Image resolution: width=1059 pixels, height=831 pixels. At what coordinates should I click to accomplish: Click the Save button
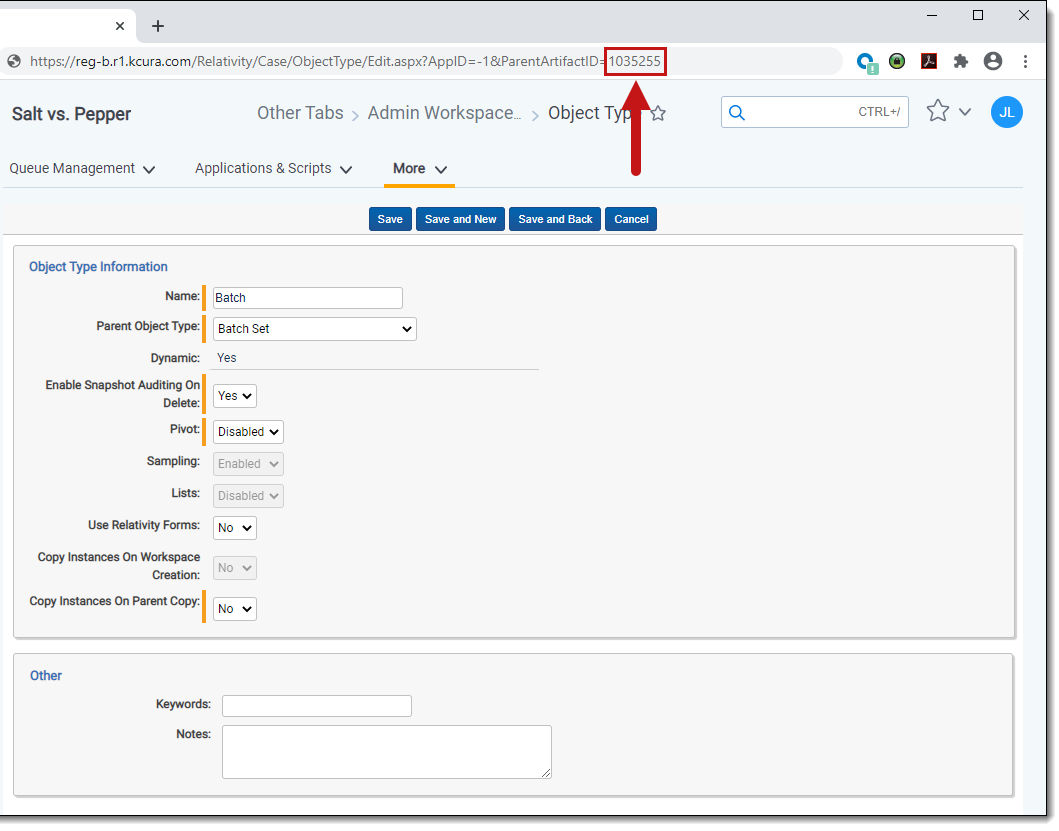[x=390, y=219]
